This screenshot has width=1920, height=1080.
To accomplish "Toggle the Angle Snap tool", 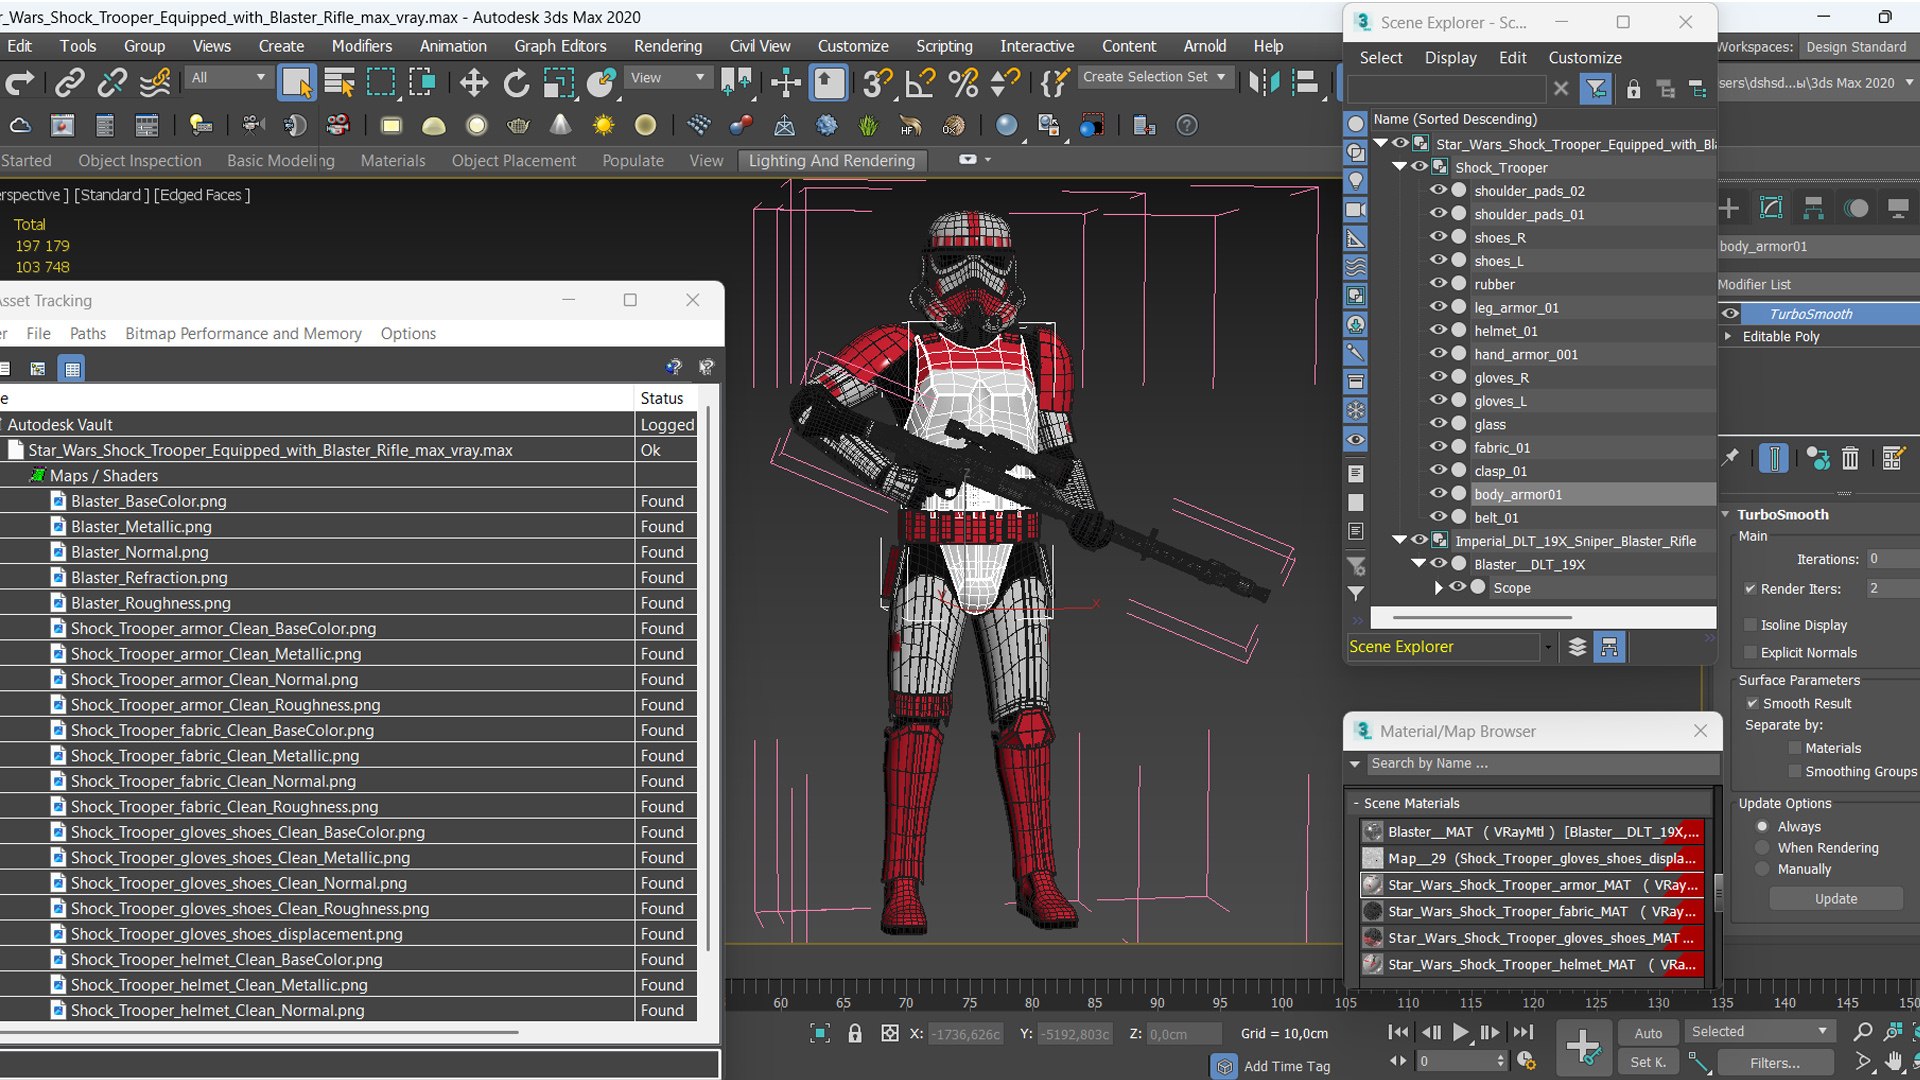I will pos(919,83).
